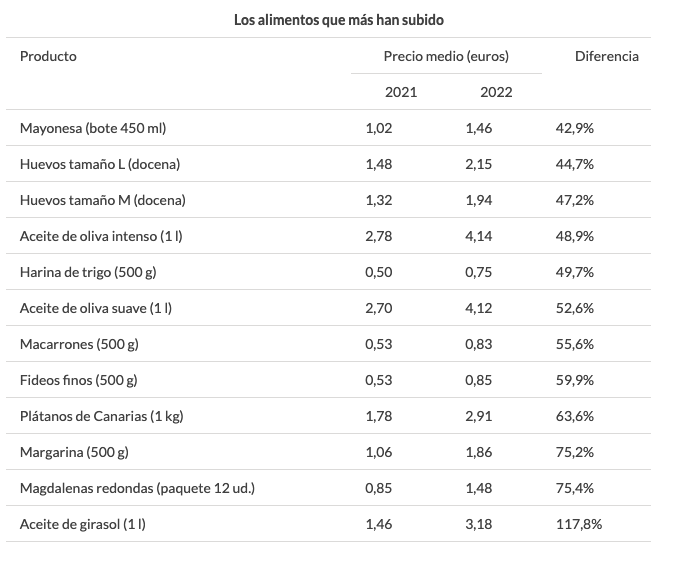Image resolution: width=683 pixels, height=565 pixels.
Task: Click 'Plátanos de Canarias (1 kg)' product
Action: [104, 416]
